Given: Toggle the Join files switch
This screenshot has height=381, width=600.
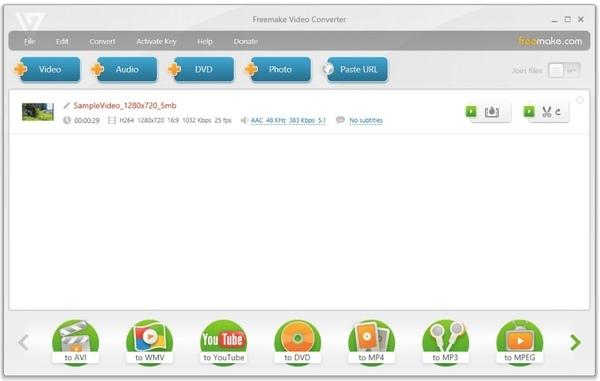Looking at the screenshot, I should click(564, 70).
